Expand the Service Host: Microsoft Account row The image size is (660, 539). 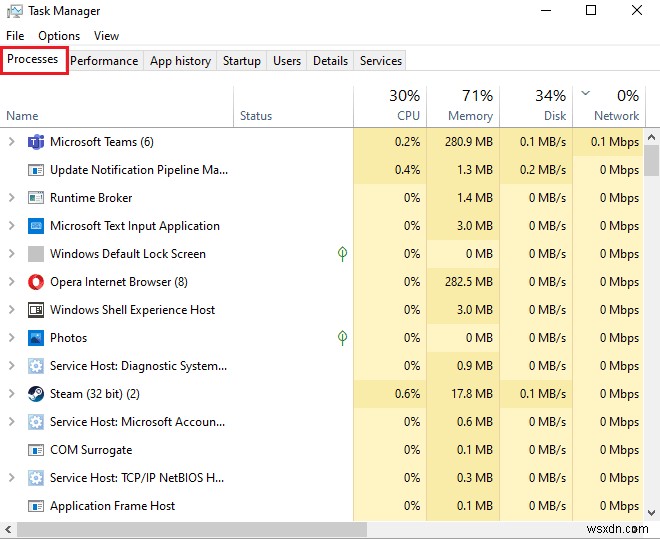[12, 422]
